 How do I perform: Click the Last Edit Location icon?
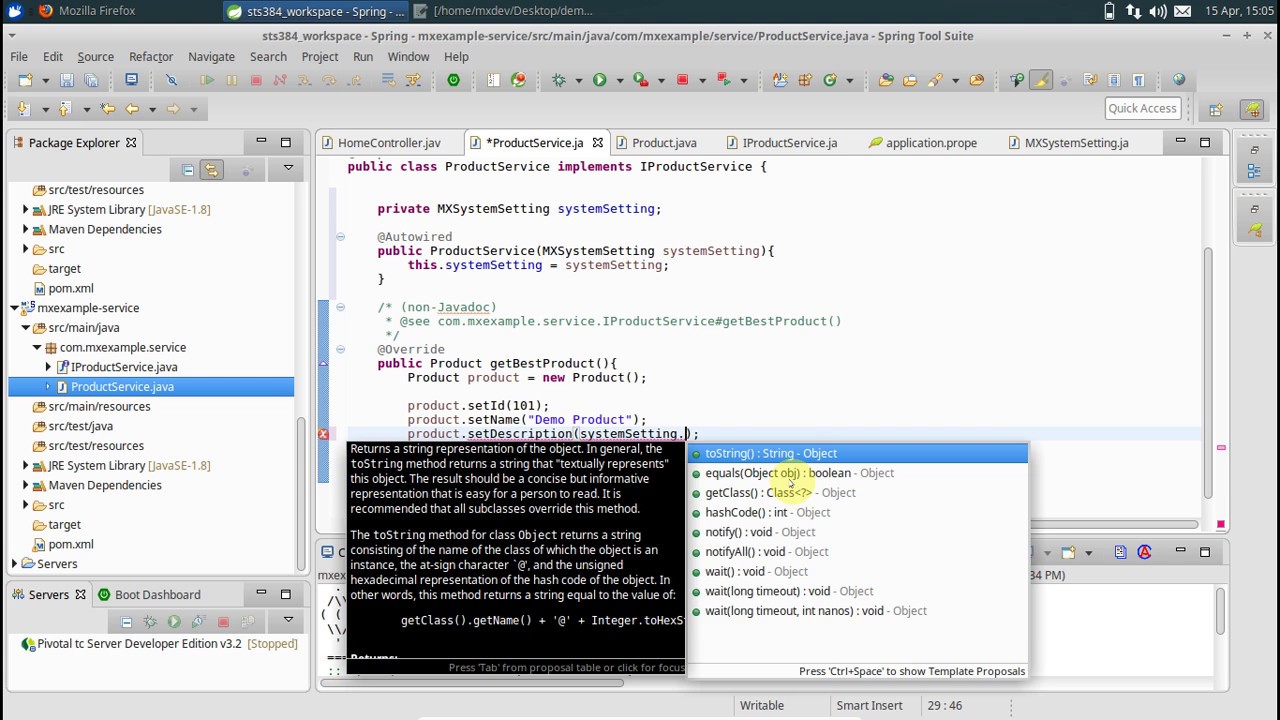(107, 109)
